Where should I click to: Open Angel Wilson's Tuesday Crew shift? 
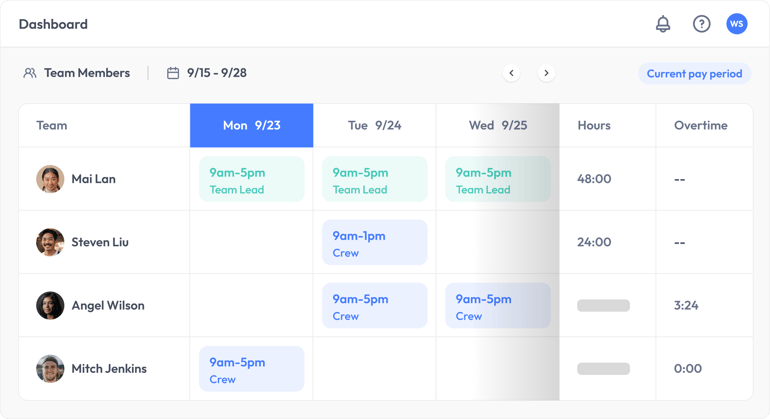pos(375,306)
